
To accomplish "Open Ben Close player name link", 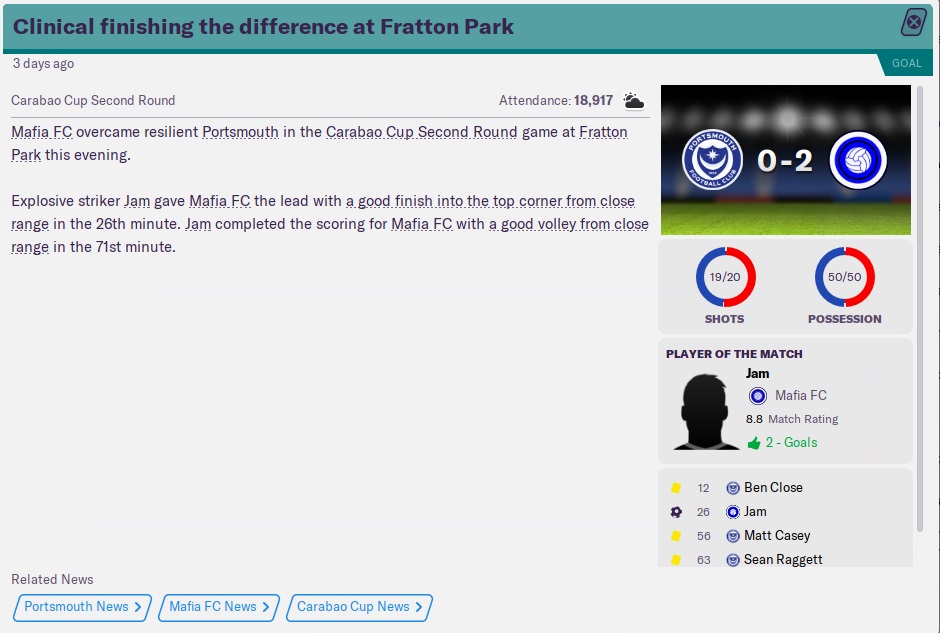I will click(x=773, y=488).
